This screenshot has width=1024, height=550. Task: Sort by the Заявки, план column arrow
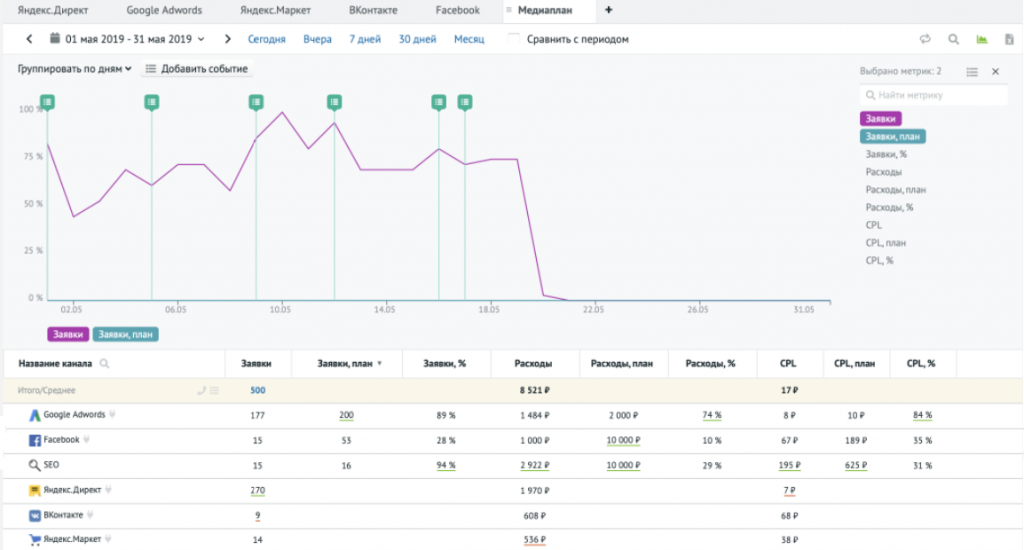click(x=379, y=364)
